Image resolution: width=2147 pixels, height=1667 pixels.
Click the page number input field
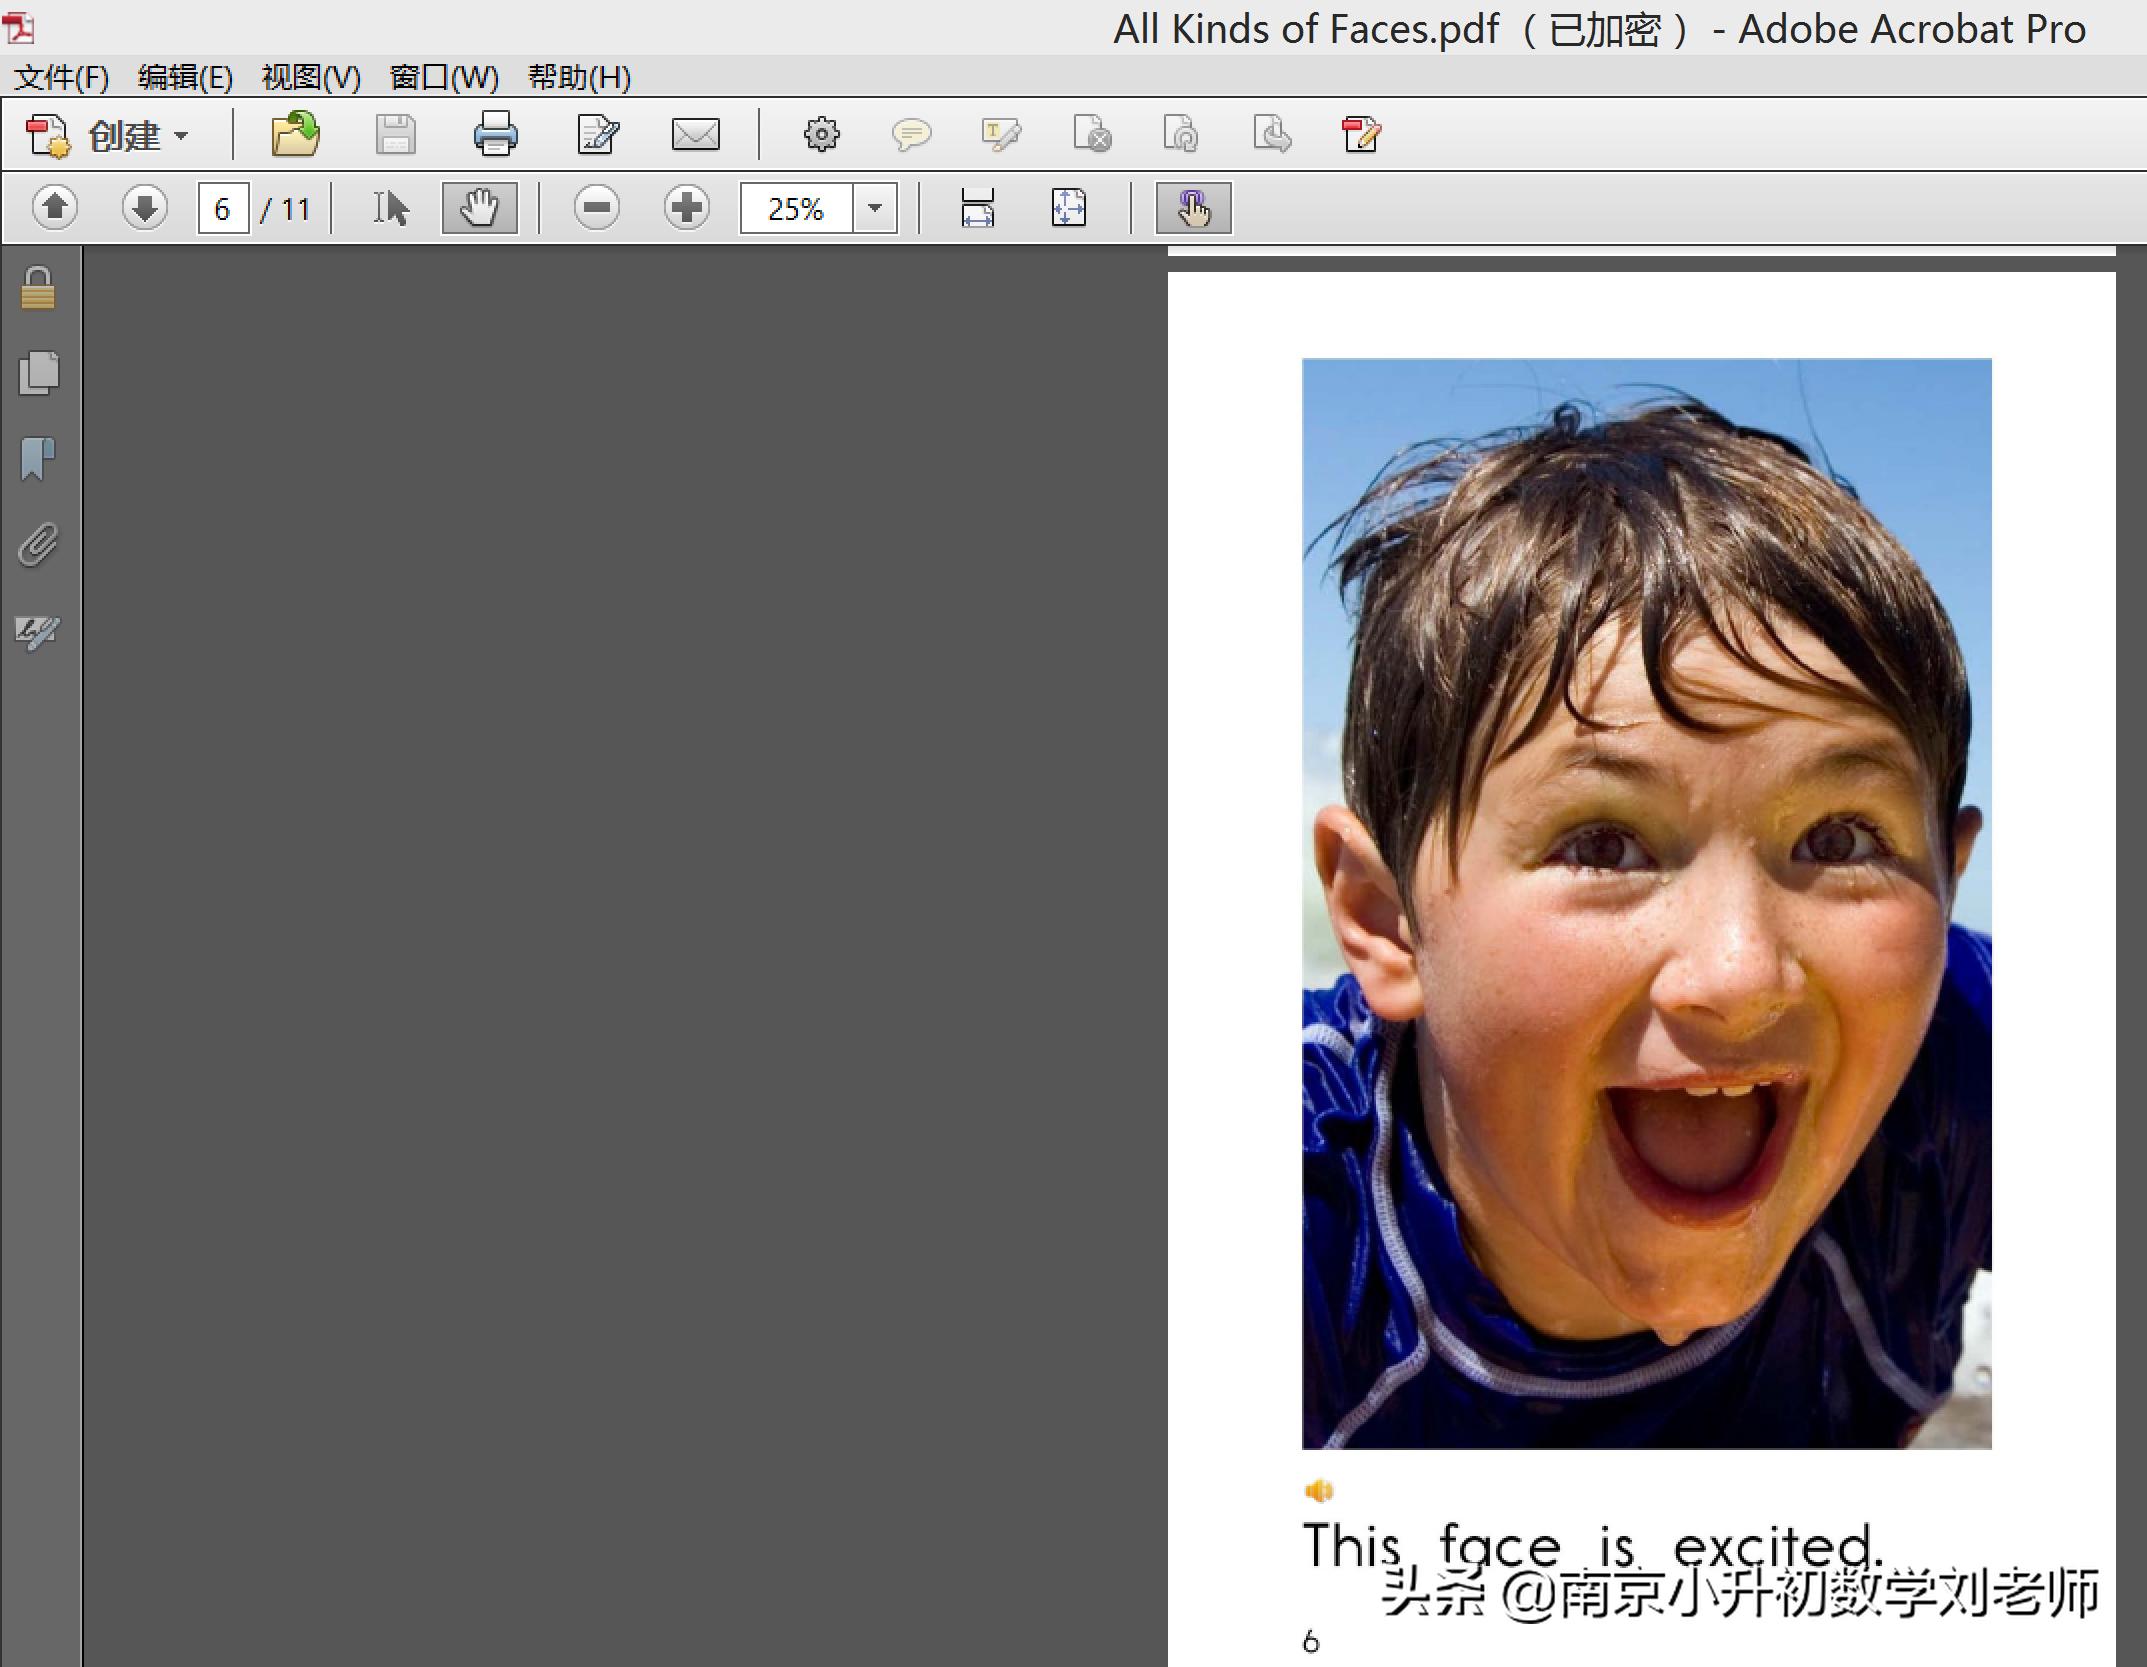pyautogui.click(x=223, y=208)
